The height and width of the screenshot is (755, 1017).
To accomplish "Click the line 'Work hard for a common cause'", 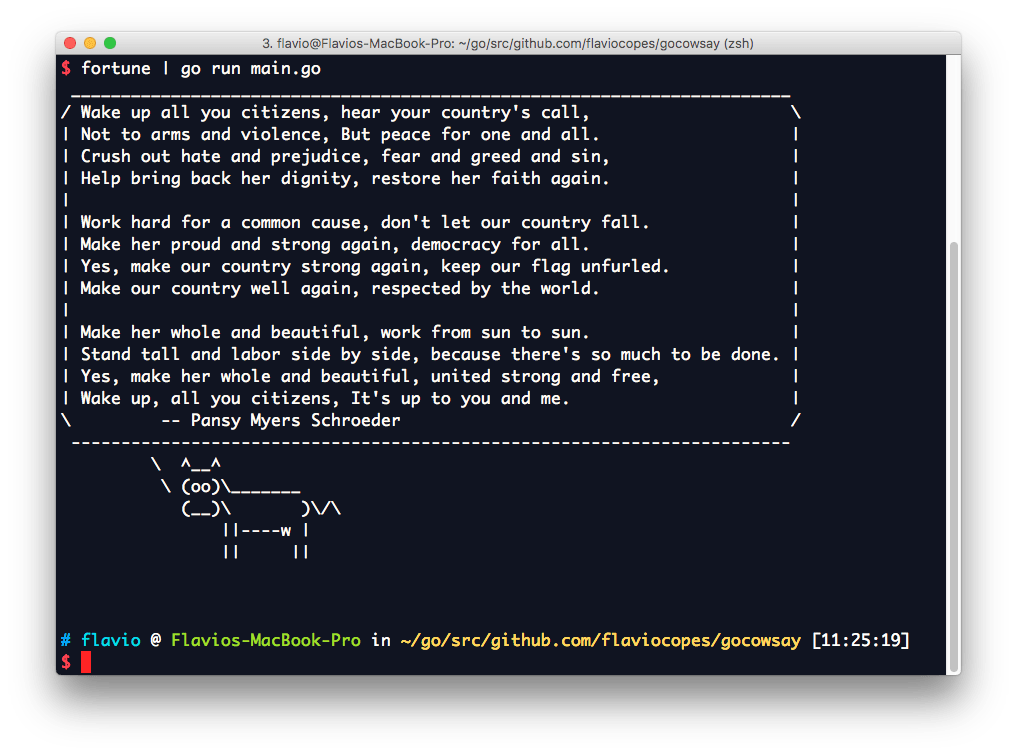I will click(365, 222).
